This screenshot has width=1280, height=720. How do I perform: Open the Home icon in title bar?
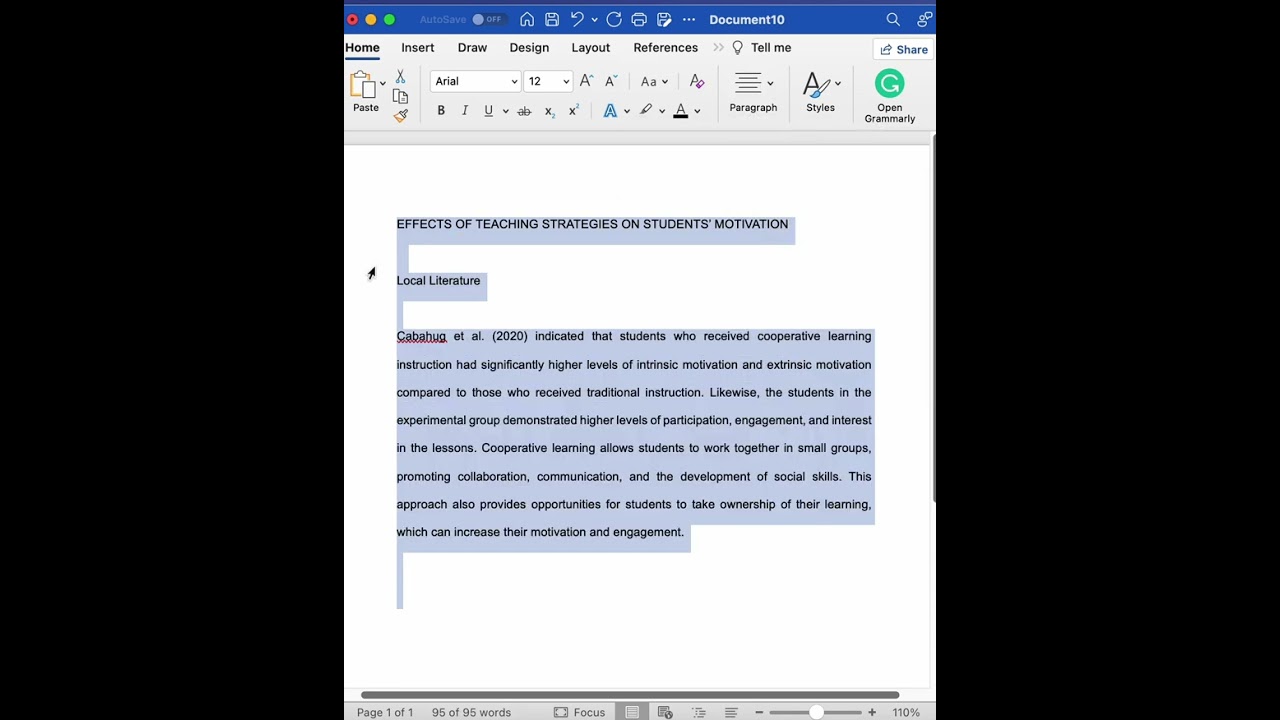(527, 19)
